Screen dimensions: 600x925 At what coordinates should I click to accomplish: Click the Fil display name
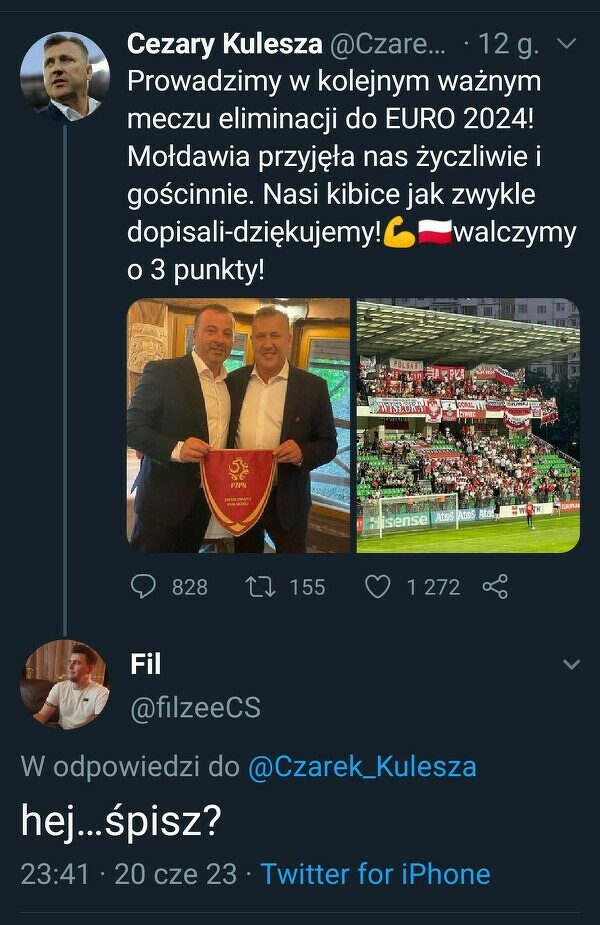145,664
